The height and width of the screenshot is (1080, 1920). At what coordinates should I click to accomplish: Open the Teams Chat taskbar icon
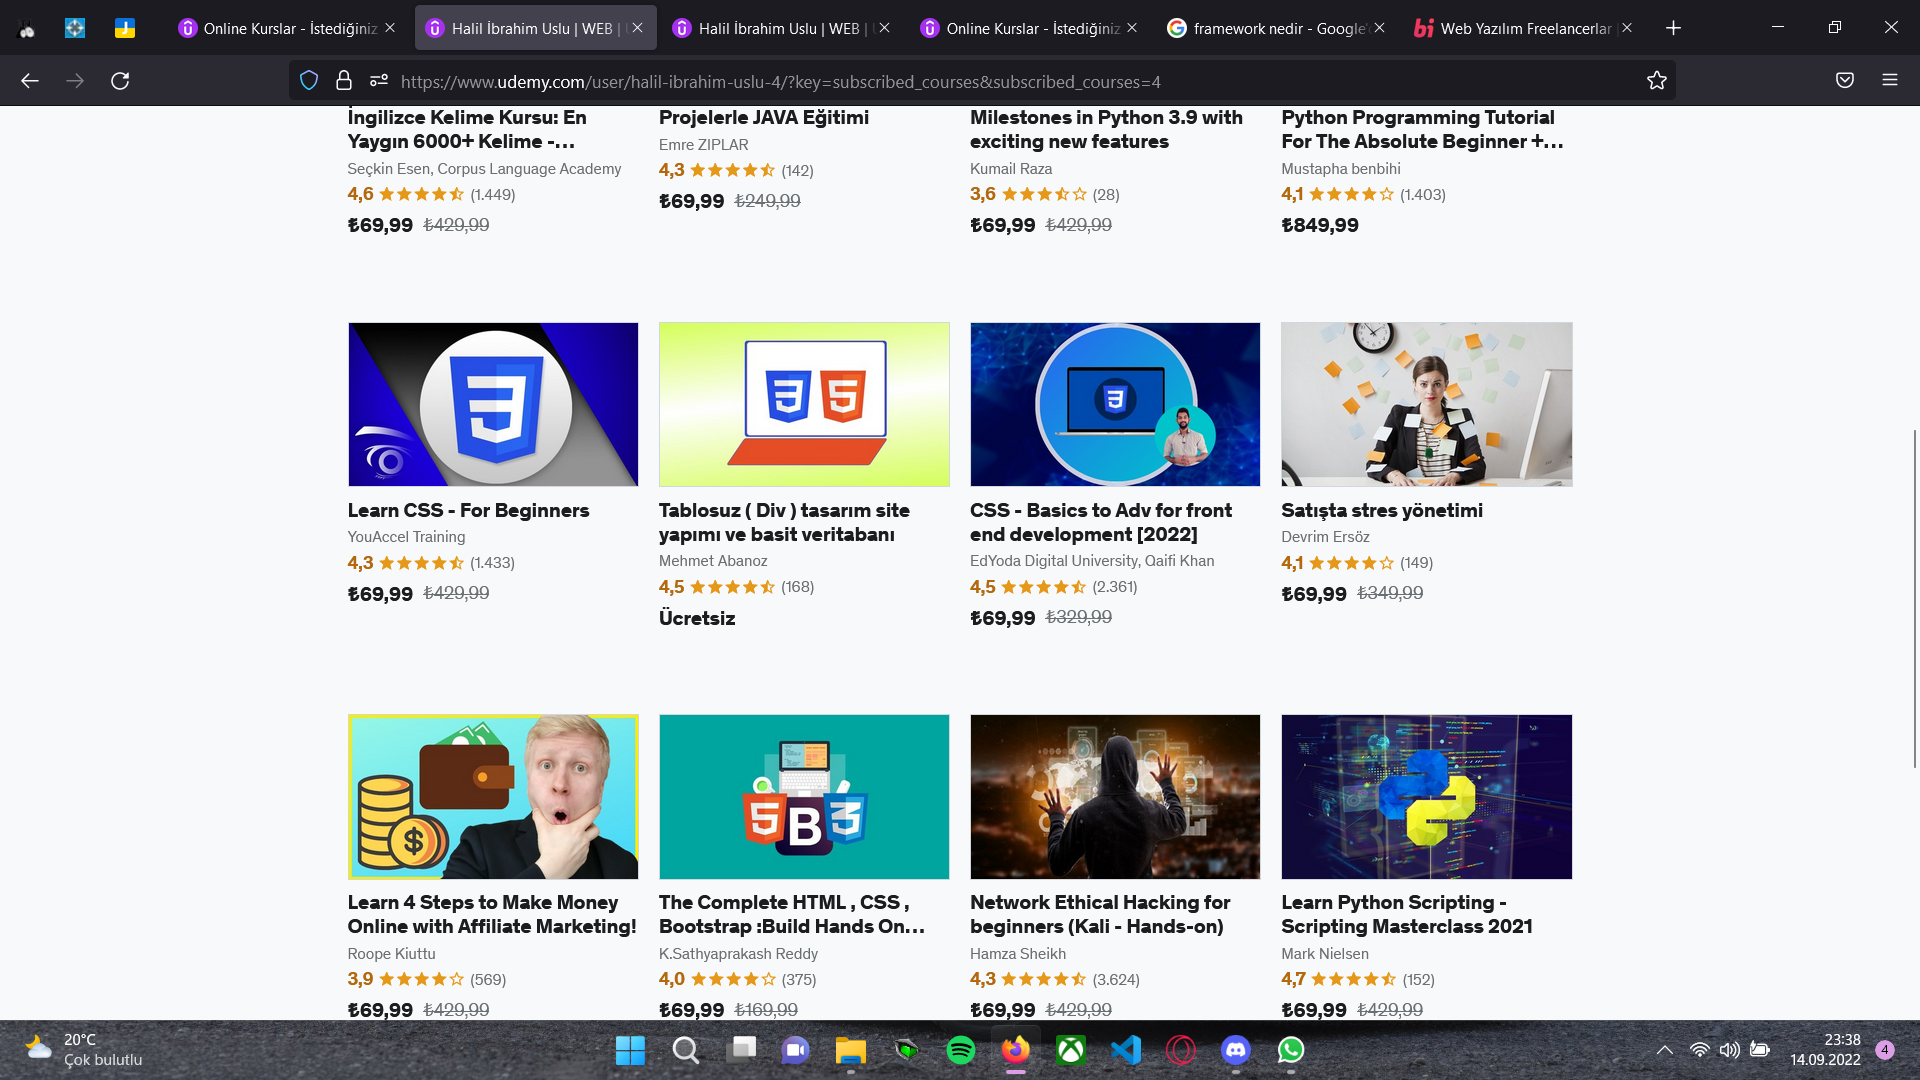click(x=796, y=1050)
